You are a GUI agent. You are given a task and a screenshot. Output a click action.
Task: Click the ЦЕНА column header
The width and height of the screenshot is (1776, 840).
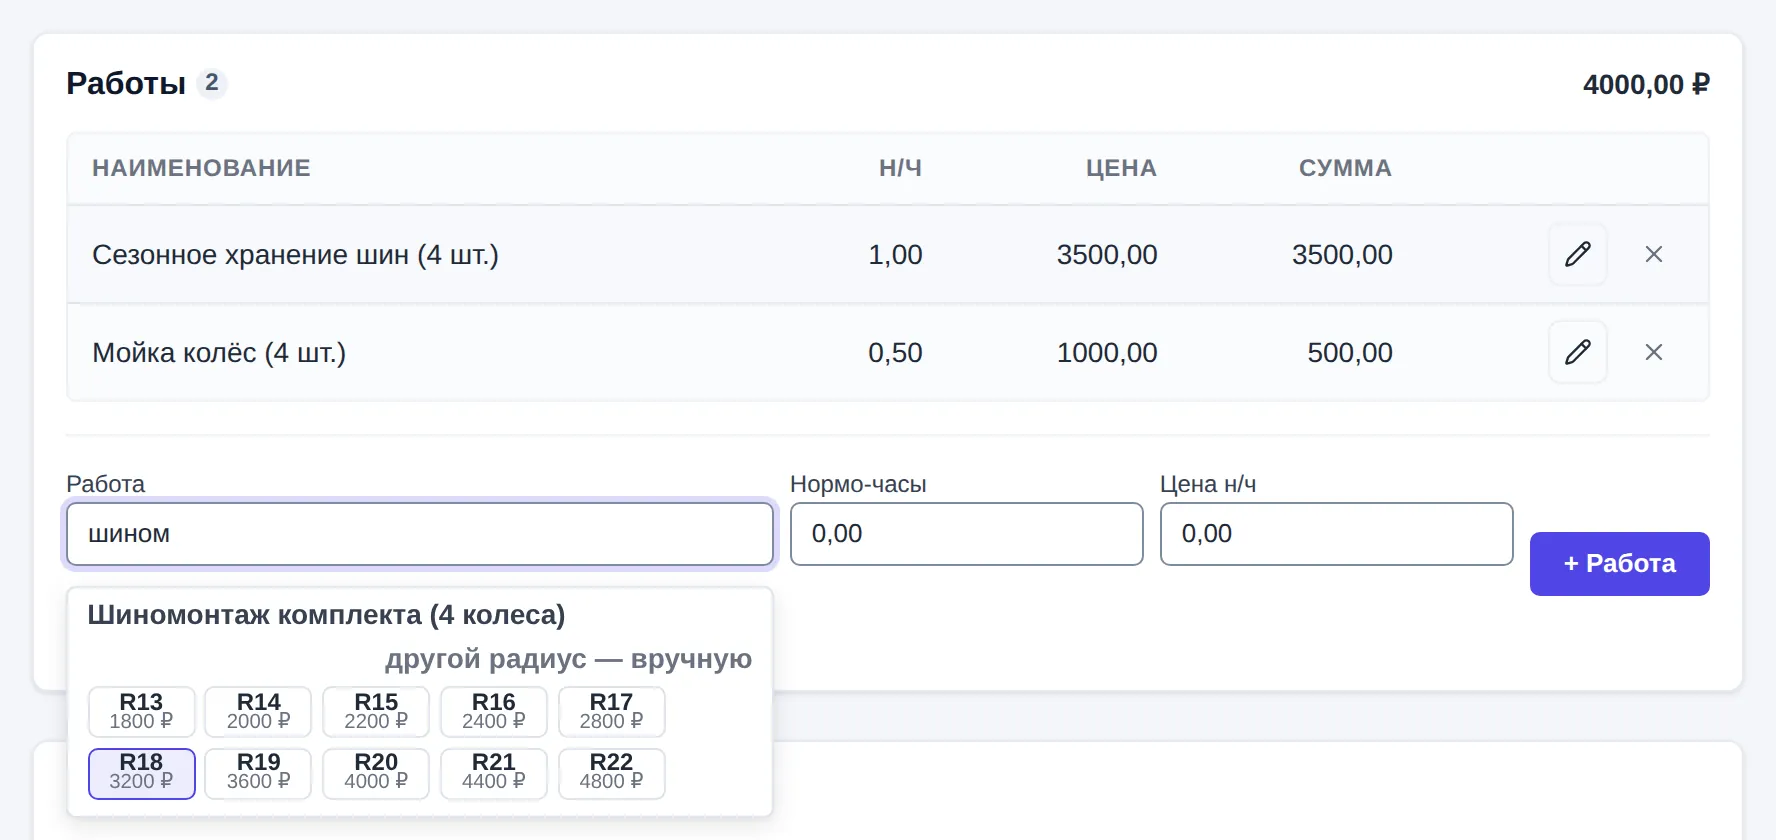[x=1121, y=168]
